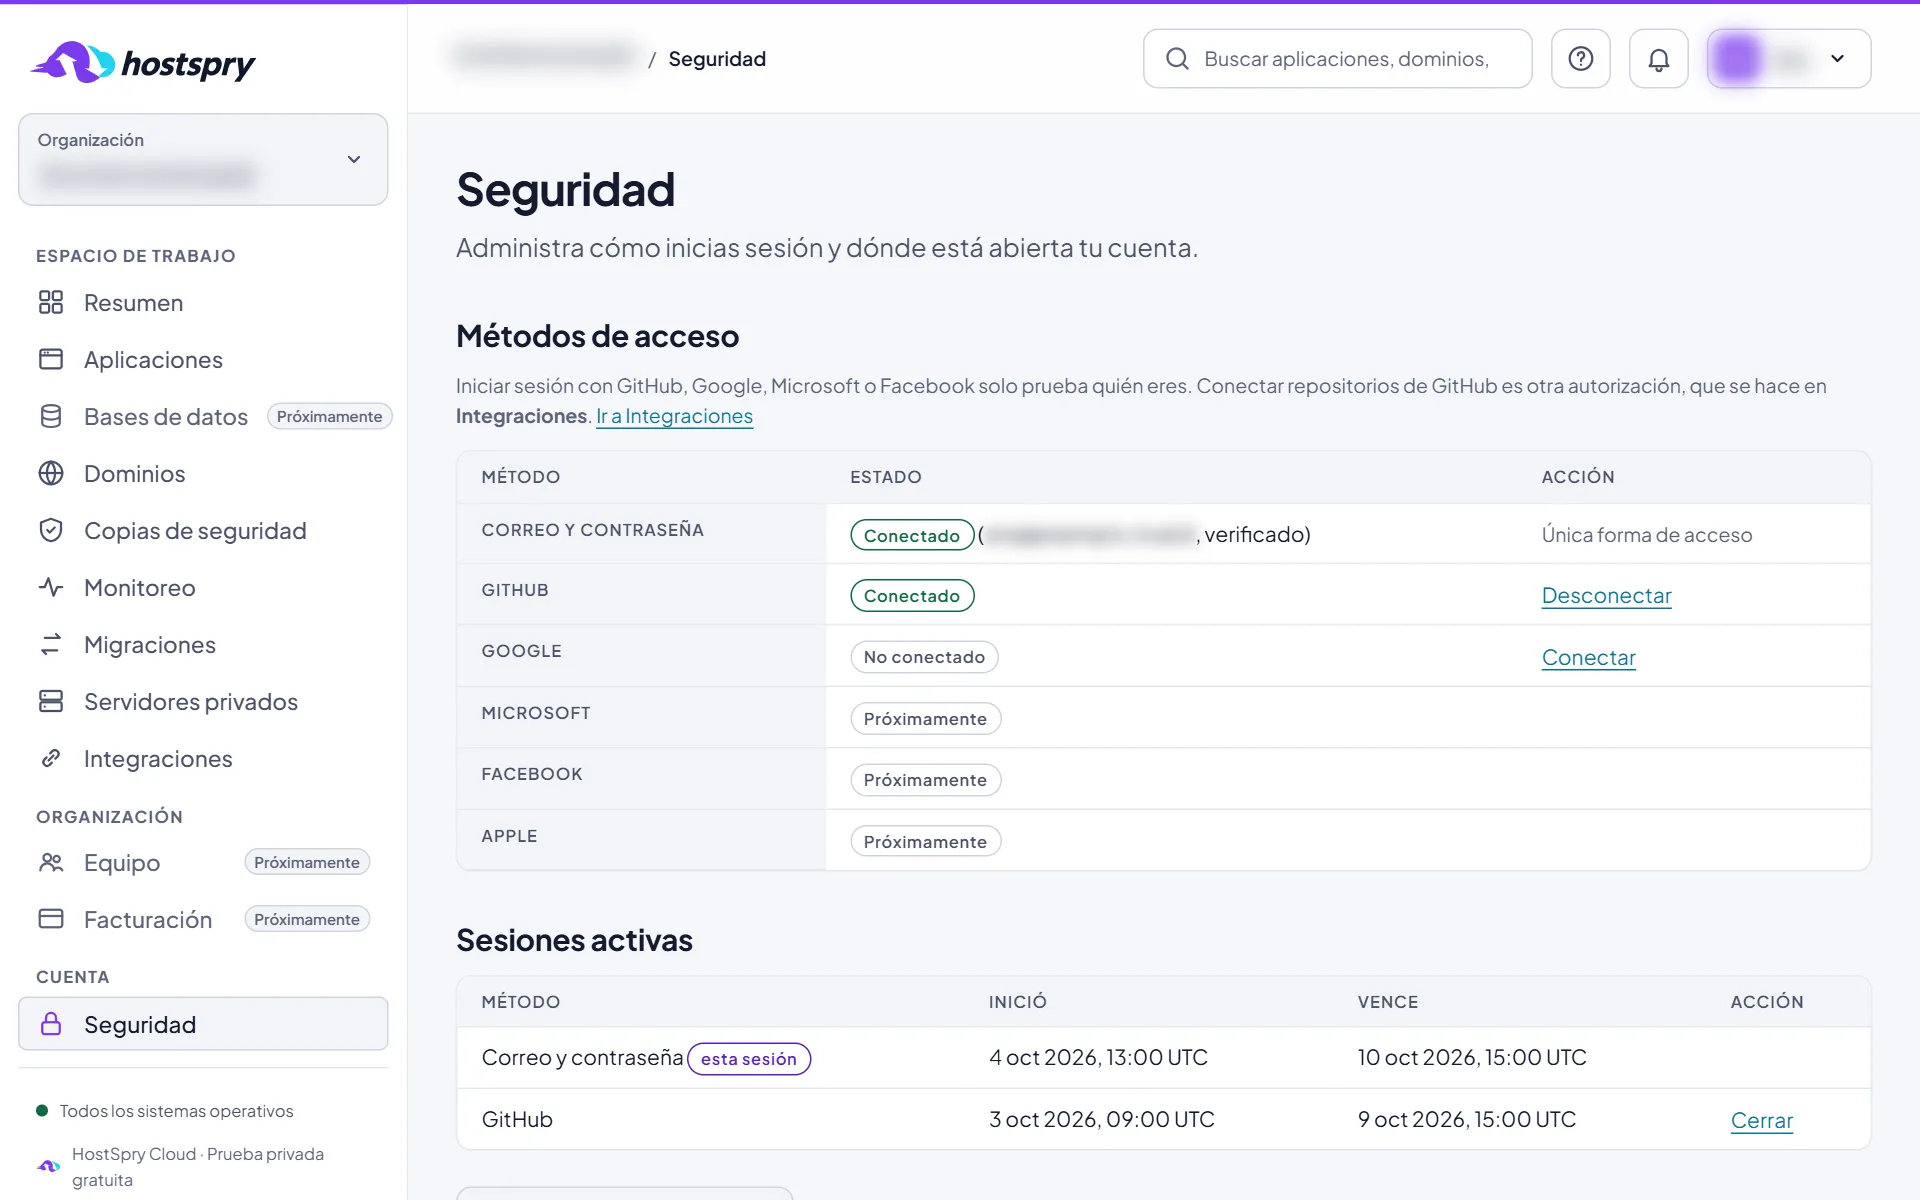
Task: Click the Resumen grid icon
Action: point(51,302)
